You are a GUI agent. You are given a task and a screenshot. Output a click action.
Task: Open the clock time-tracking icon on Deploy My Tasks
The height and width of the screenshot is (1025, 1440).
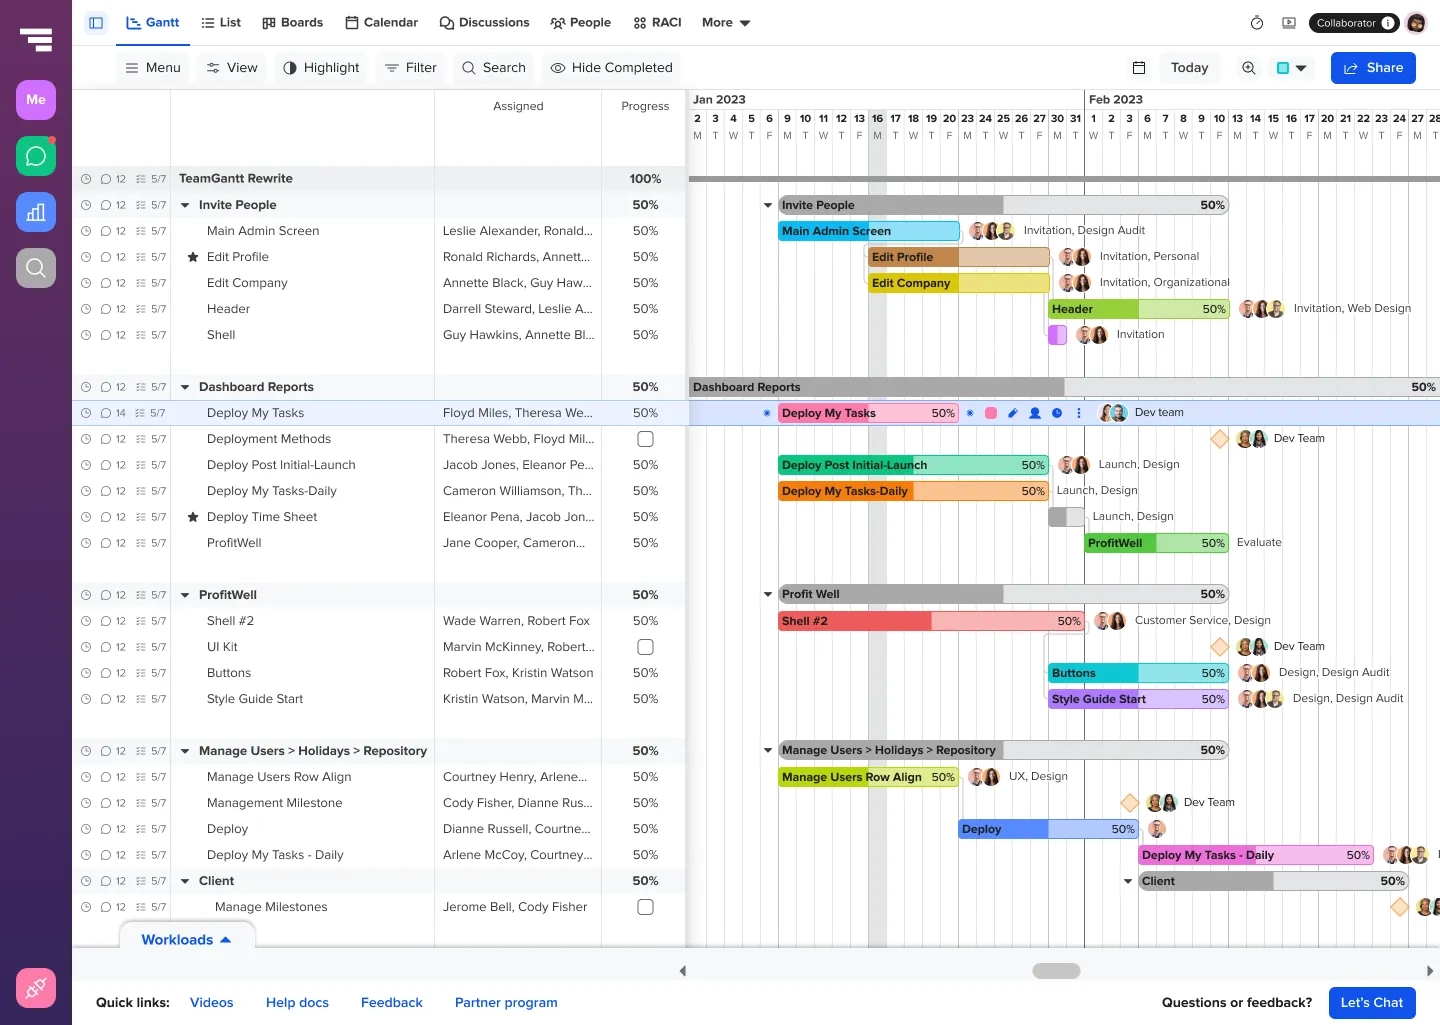(1057, 413)
